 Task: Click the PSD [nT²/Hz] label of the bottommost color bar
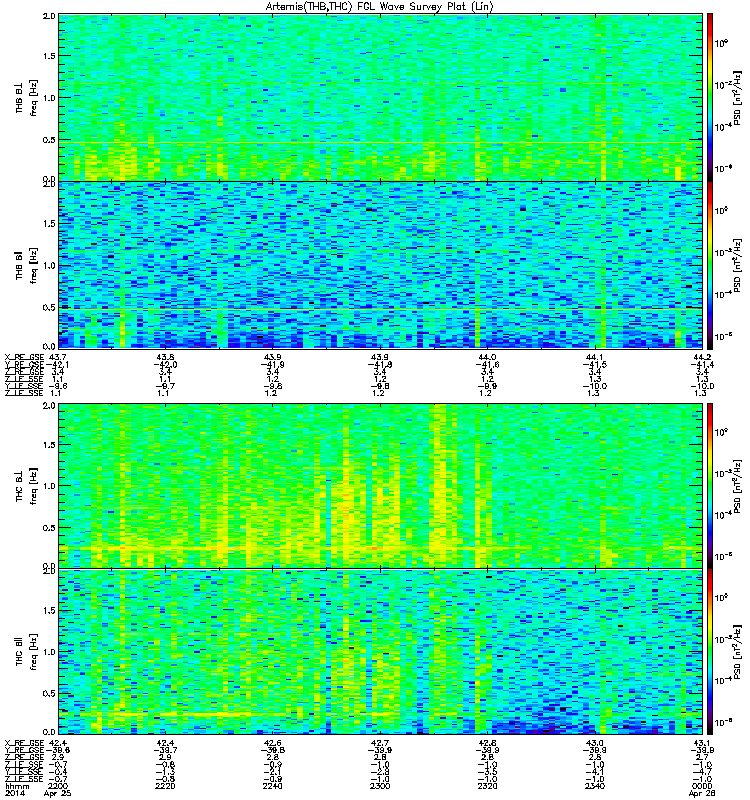tap(737, 652)
